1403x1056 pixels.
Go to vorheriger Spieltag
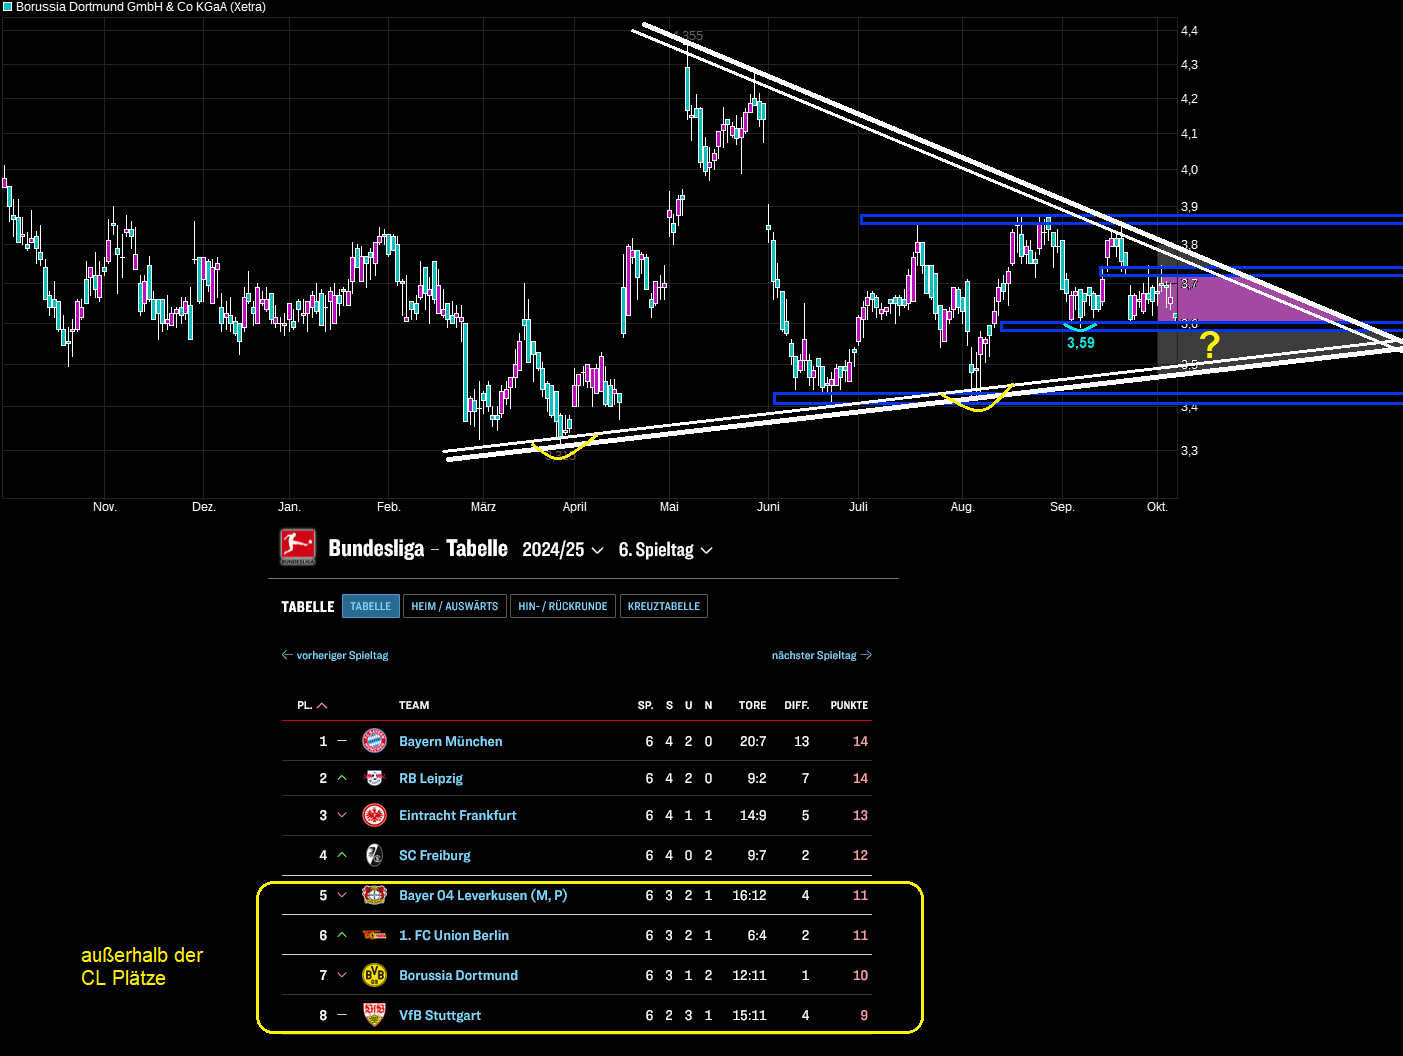[335, 655]
